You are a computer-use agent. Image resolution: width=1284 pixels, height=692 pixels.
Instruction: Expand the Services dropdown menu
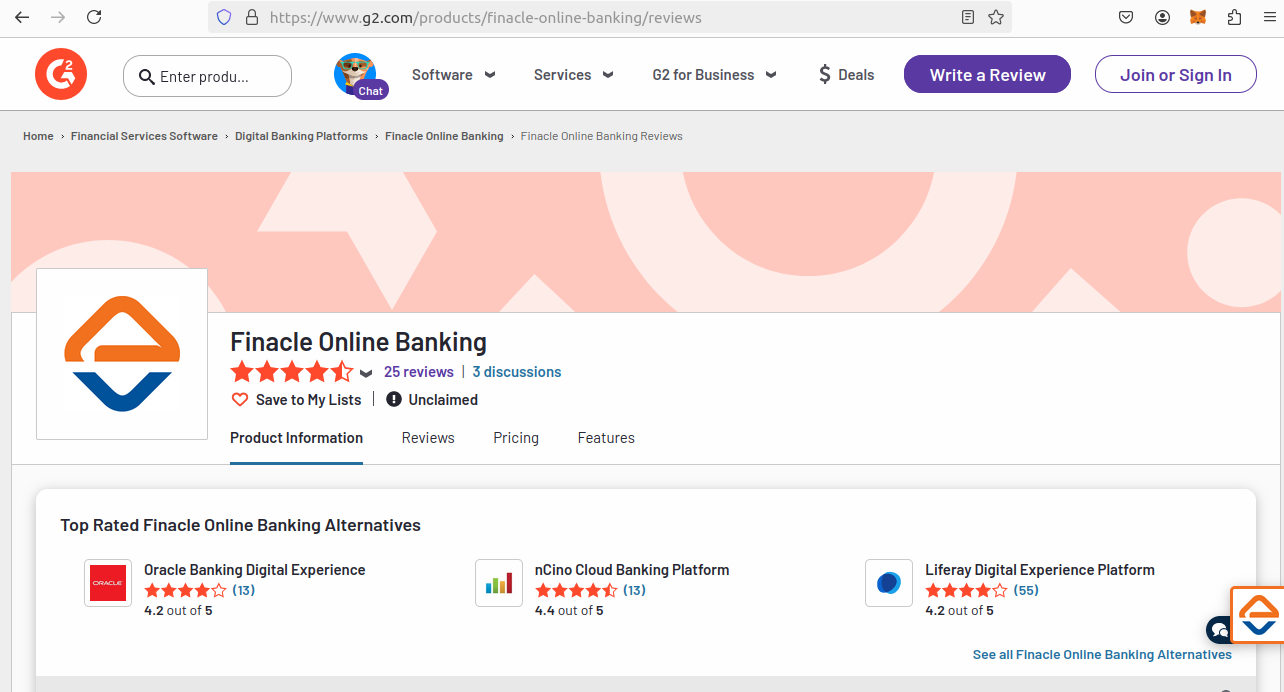574,75
